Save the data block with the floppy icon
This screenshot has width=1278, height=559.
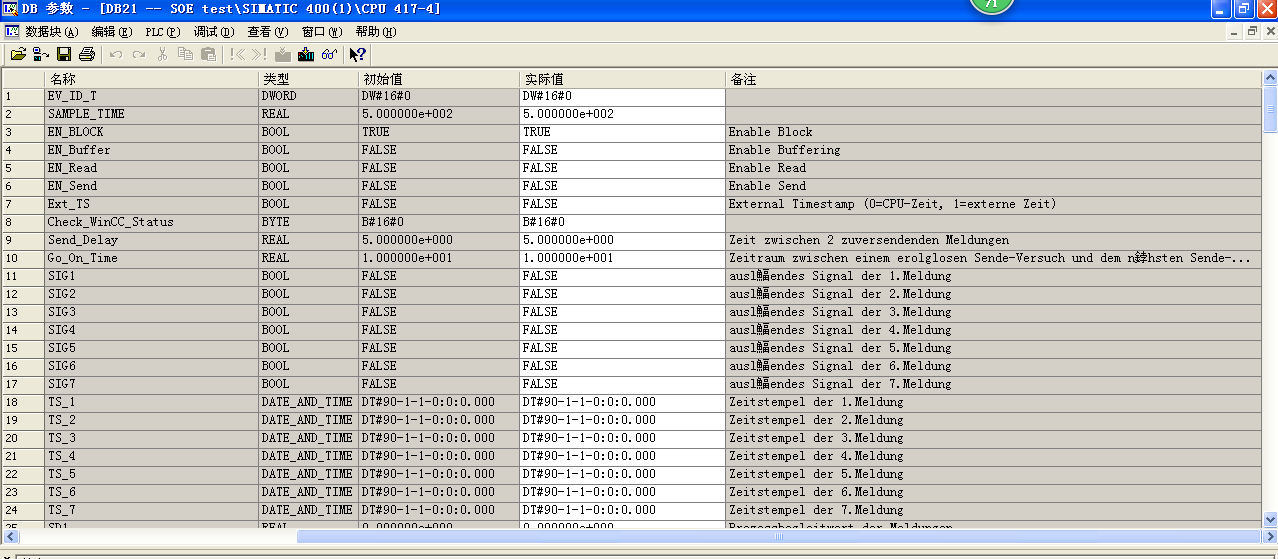tap(64, 54)
